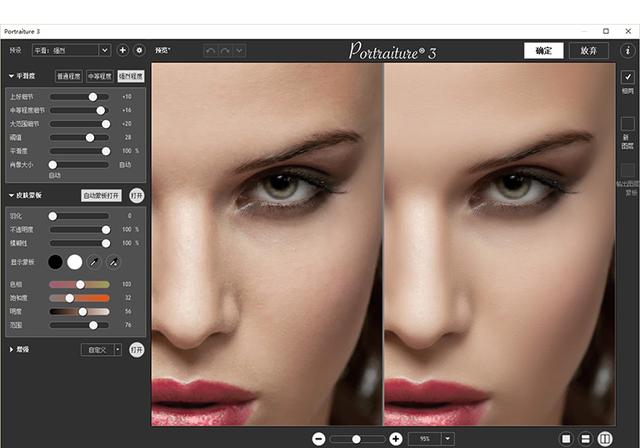
Task: Open the history dropdown next to redo
Action: click(x=239, y=51)
